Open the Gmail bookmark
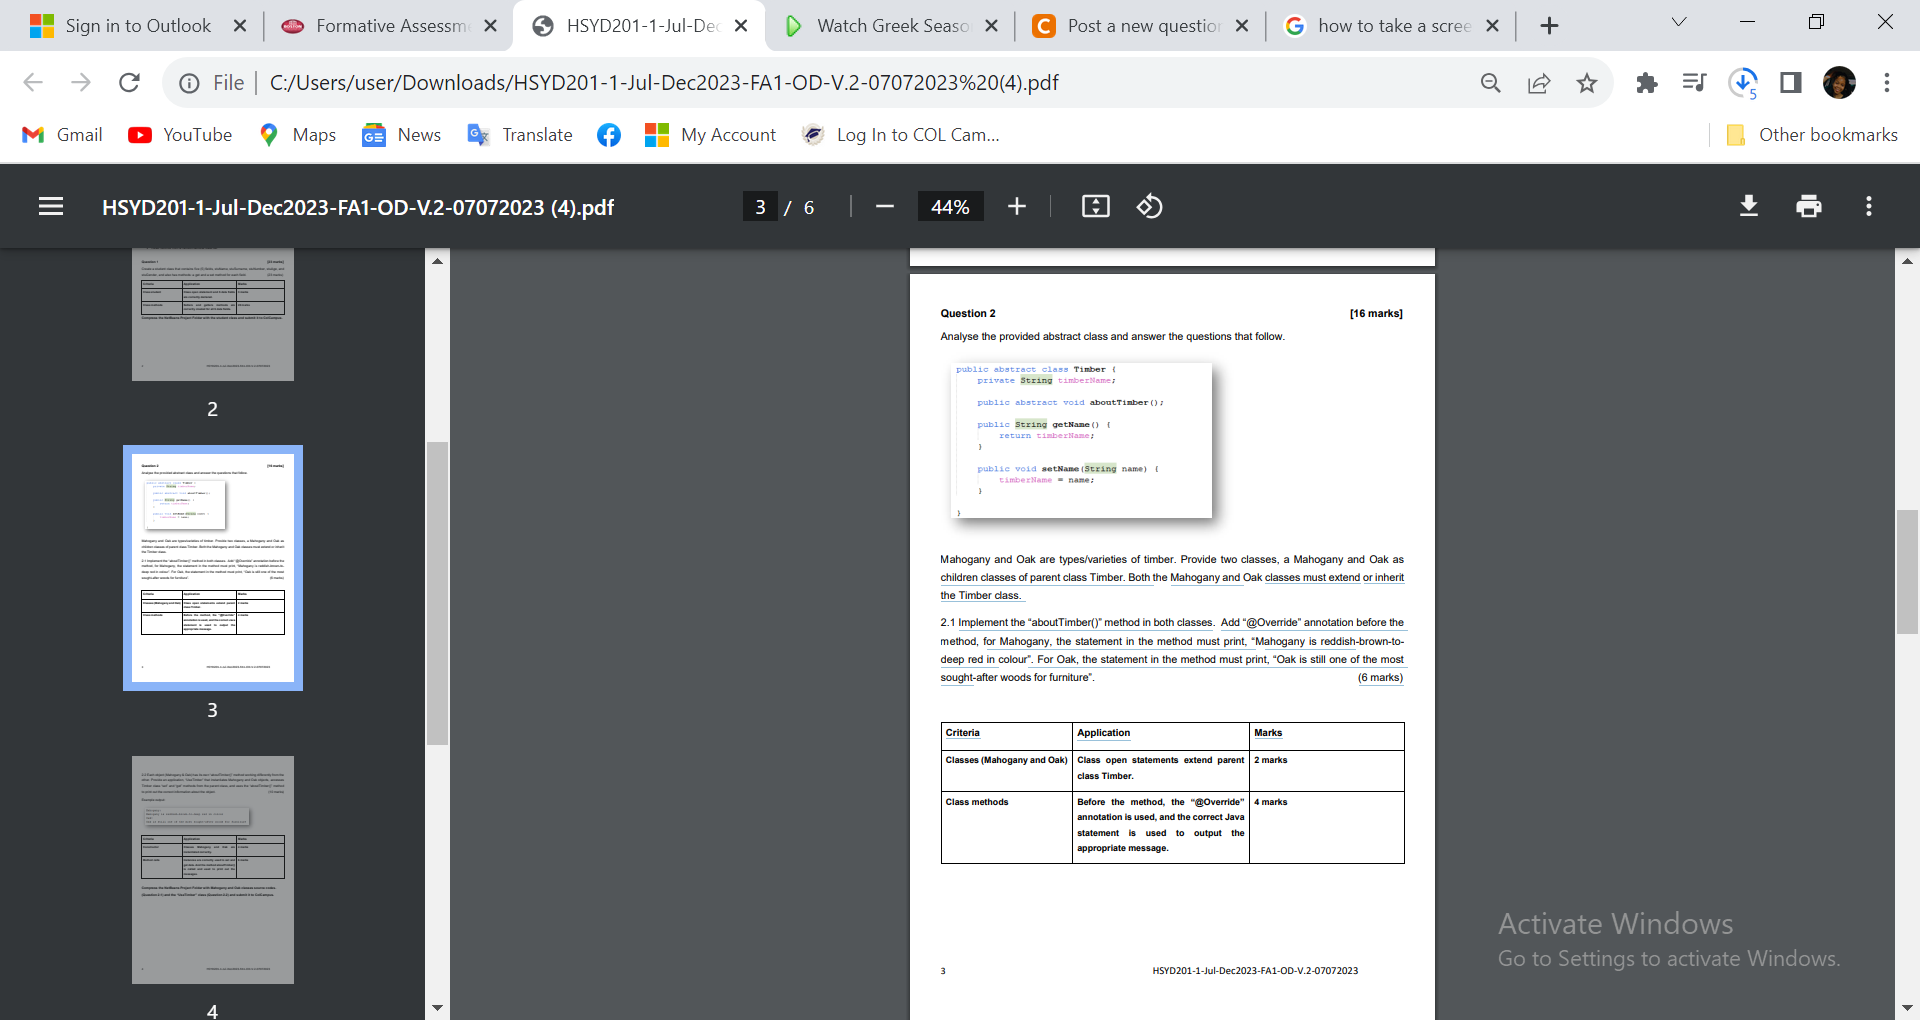This screenshot has width=1920, height=1020. [x=62, y=134]
